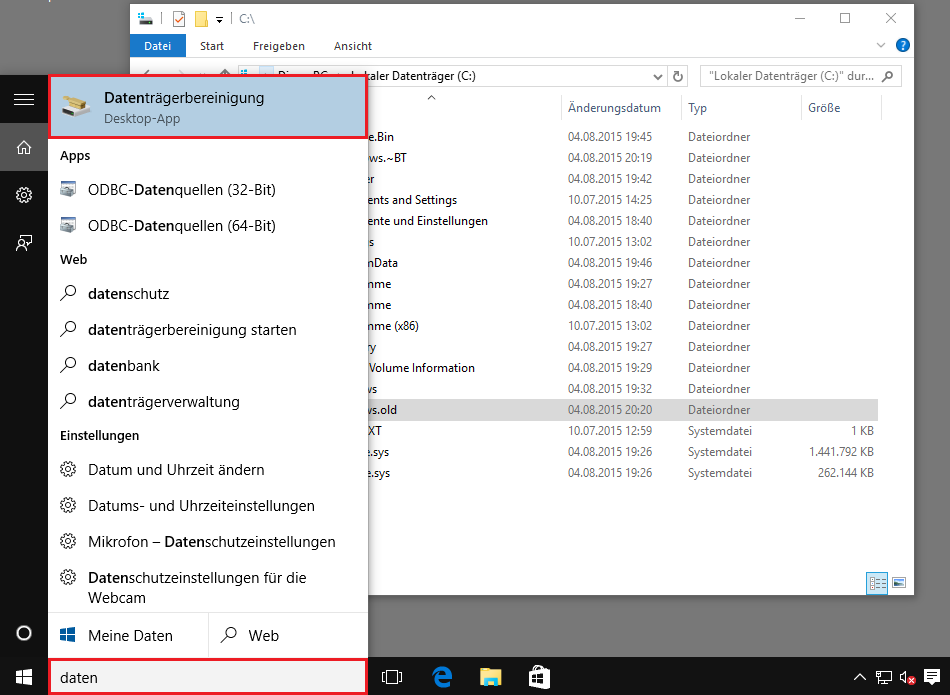Open Explorer help via blue question mark

[x=903, y=45]
